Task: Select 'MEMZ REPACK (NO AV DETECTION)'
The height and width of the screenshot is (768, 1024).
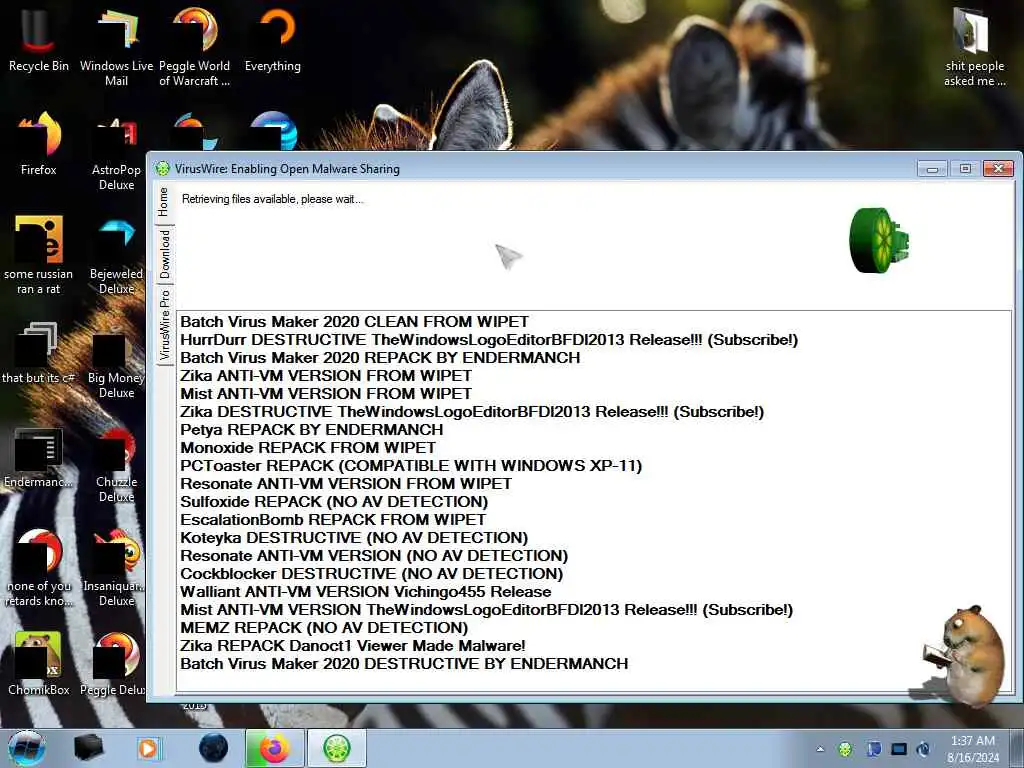Action: click(324, 628)
